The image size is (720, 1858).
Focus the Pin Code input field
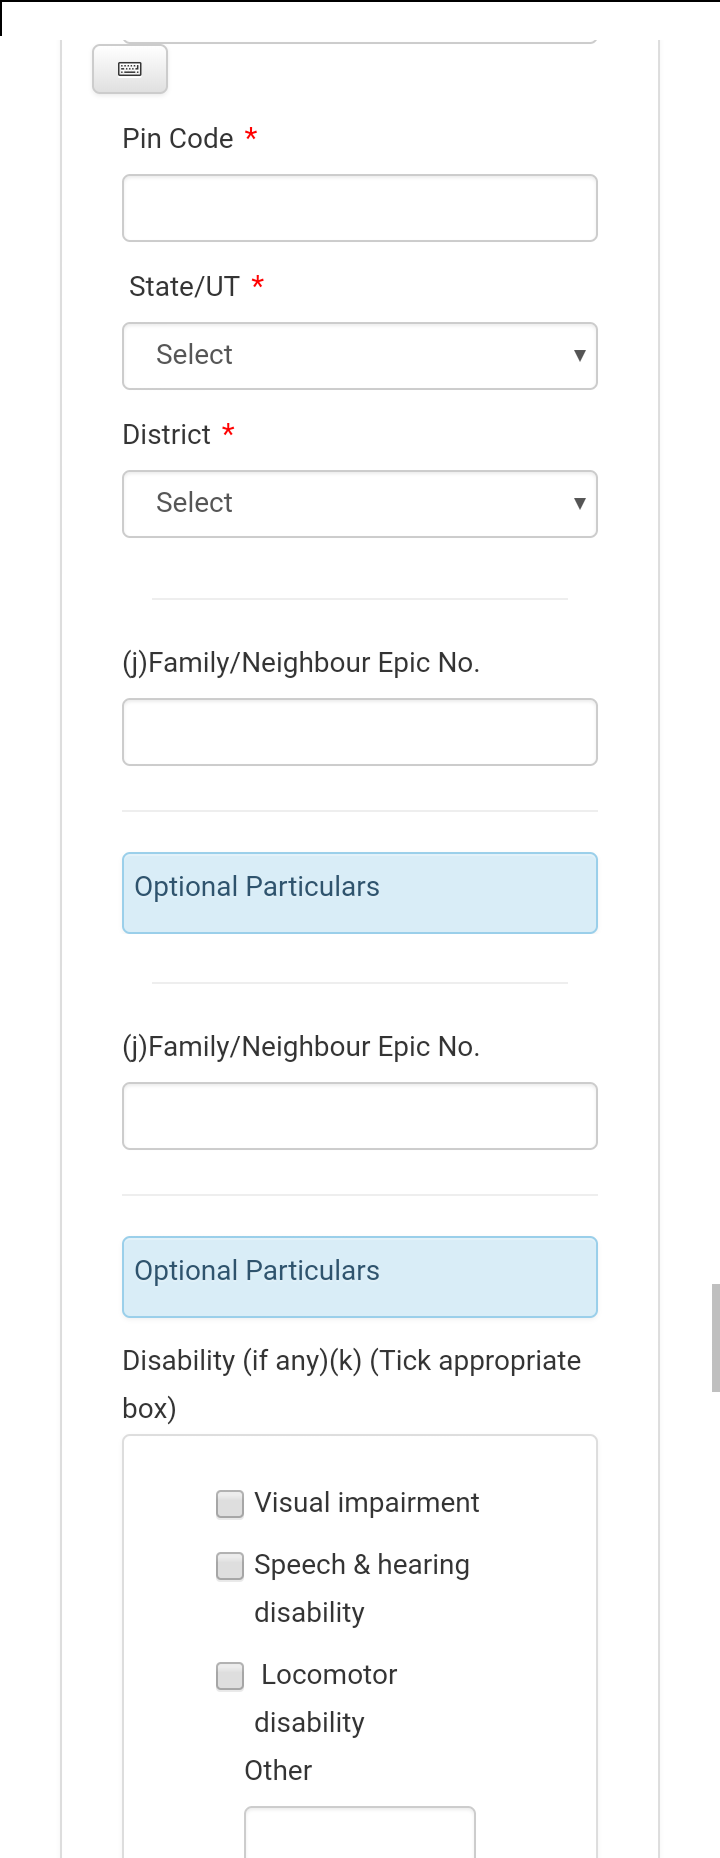tap(359, 208)
